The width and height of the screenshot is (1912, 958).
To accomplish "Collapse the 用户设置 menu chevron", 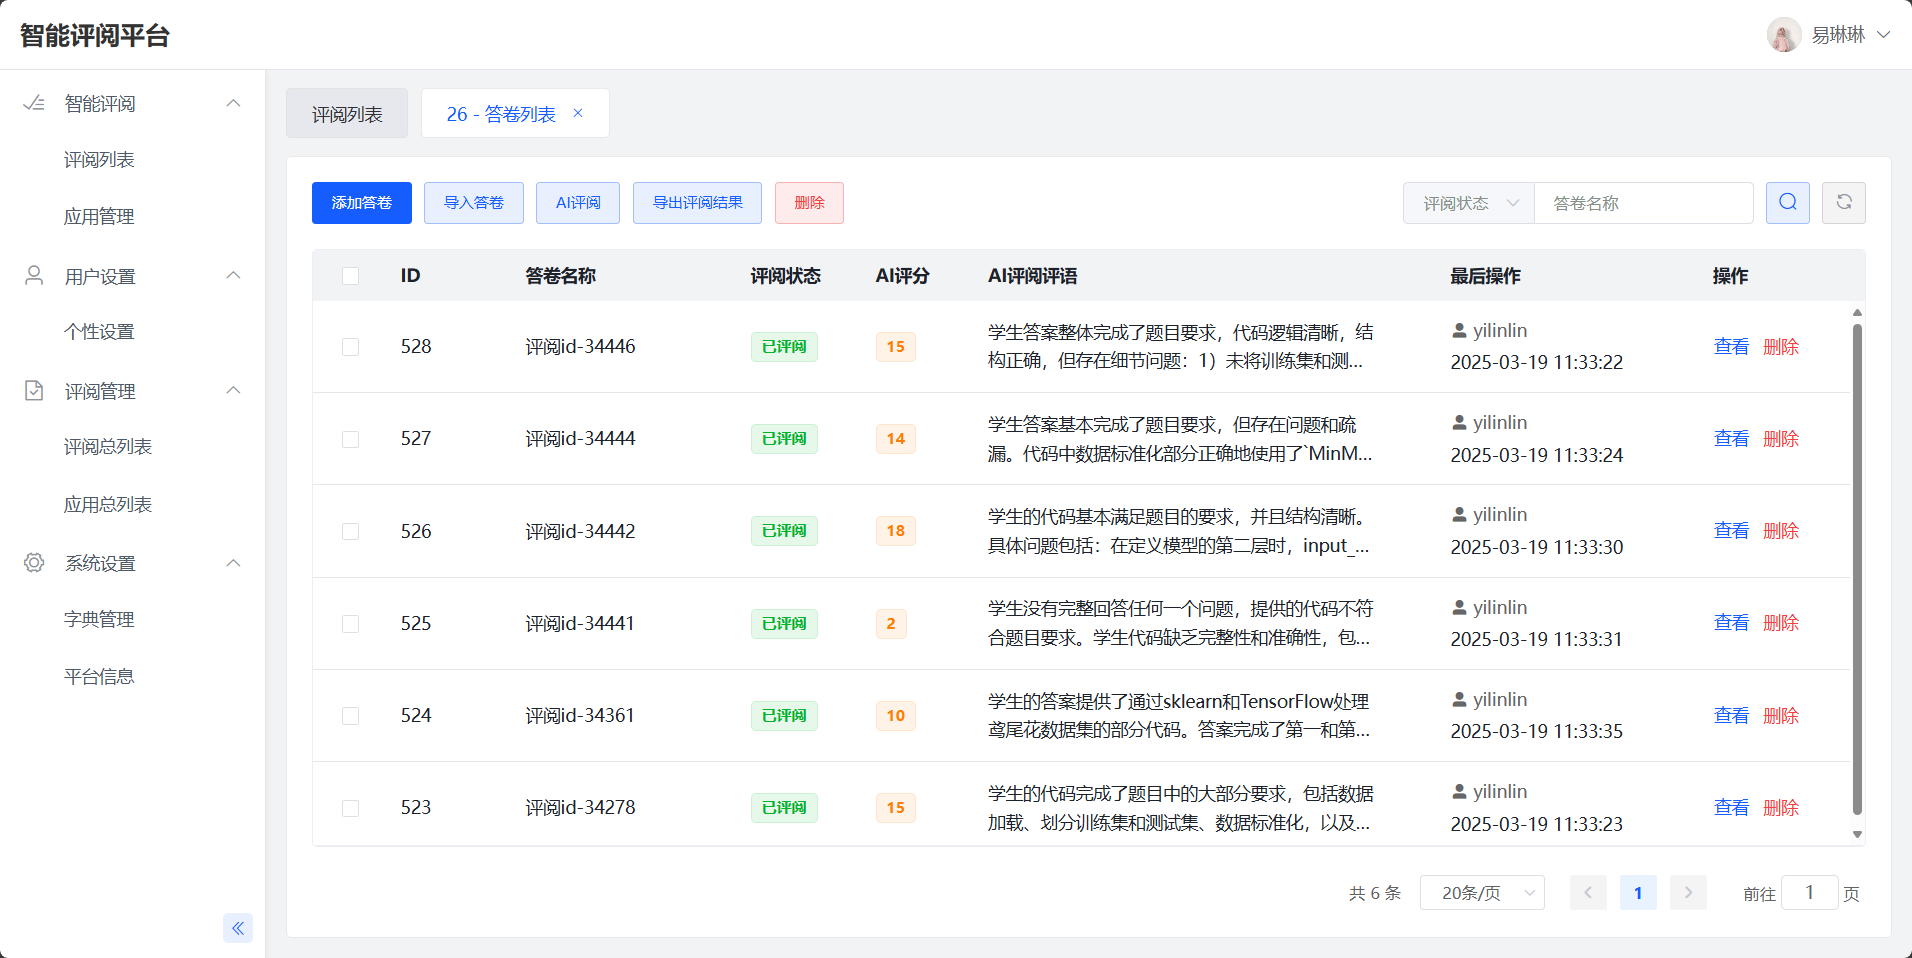I will point(233,276).
